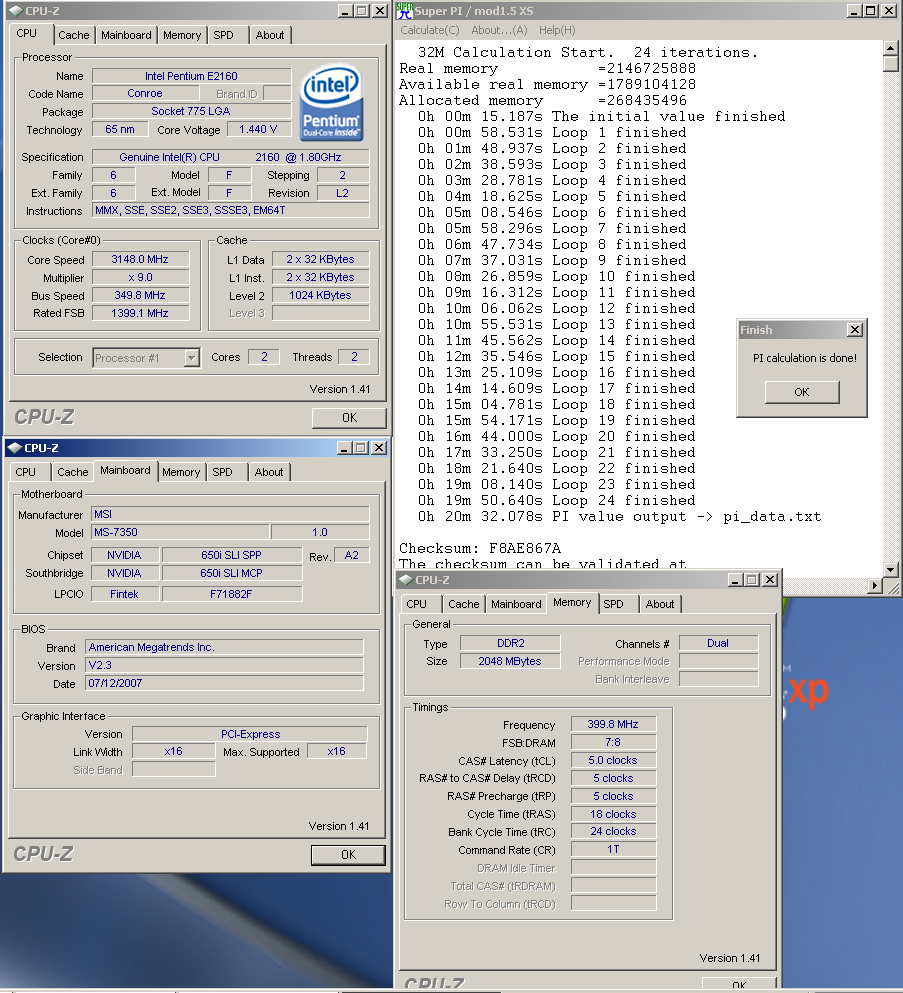Image resolution: width=903 pixels, height=993 pixels.
Task: Open Mainboard tab in Memory CPU-Z window
Action: click(x=516, y=604)
